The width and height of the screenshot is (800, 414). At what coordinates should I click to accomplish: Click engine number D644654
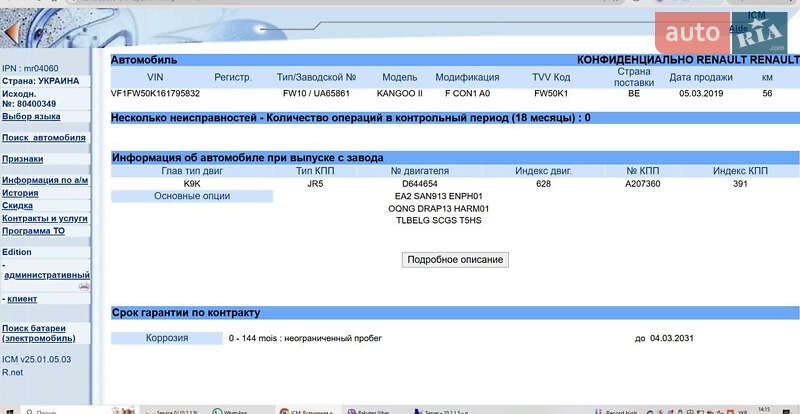pos(419,184)
